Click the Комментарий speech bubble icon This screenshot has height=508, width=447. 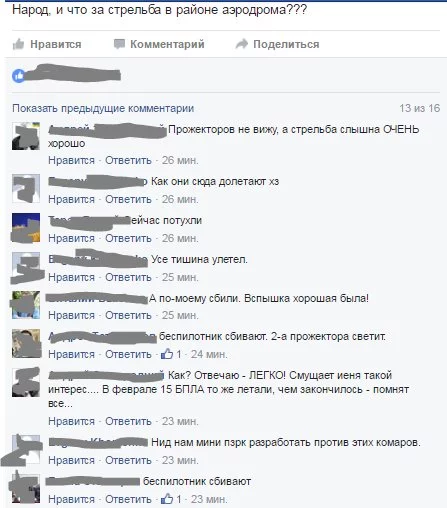[119, 44]
